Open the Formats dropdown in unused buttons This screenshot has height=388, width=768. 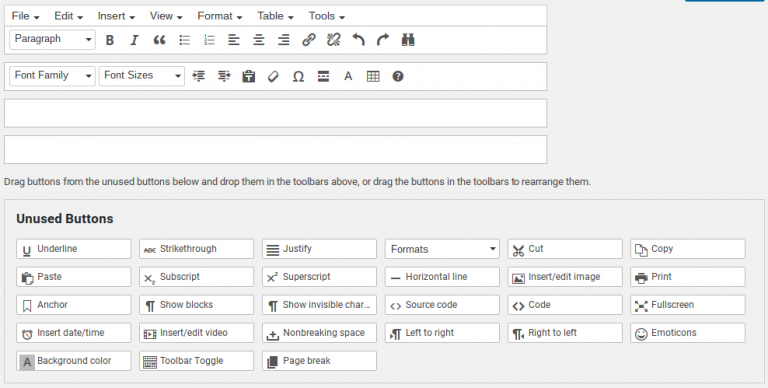(x=442, y=249)
